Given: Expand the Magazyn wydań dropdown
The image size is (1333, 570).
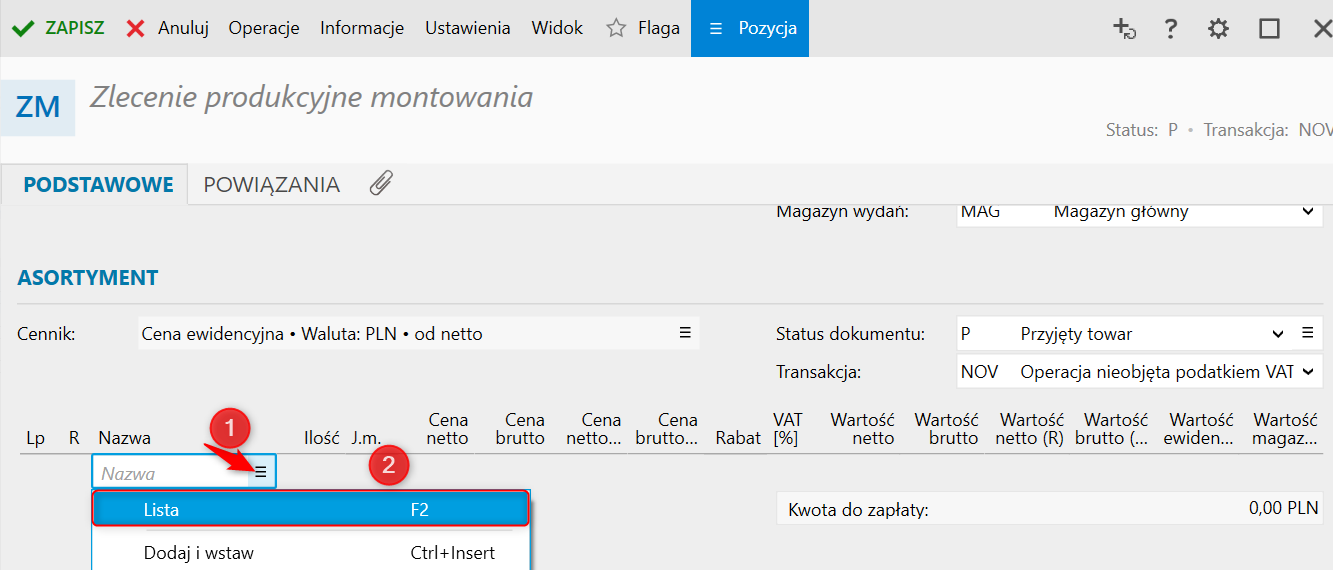Looking at the screenshot, I should click(x=1308, y=212).
